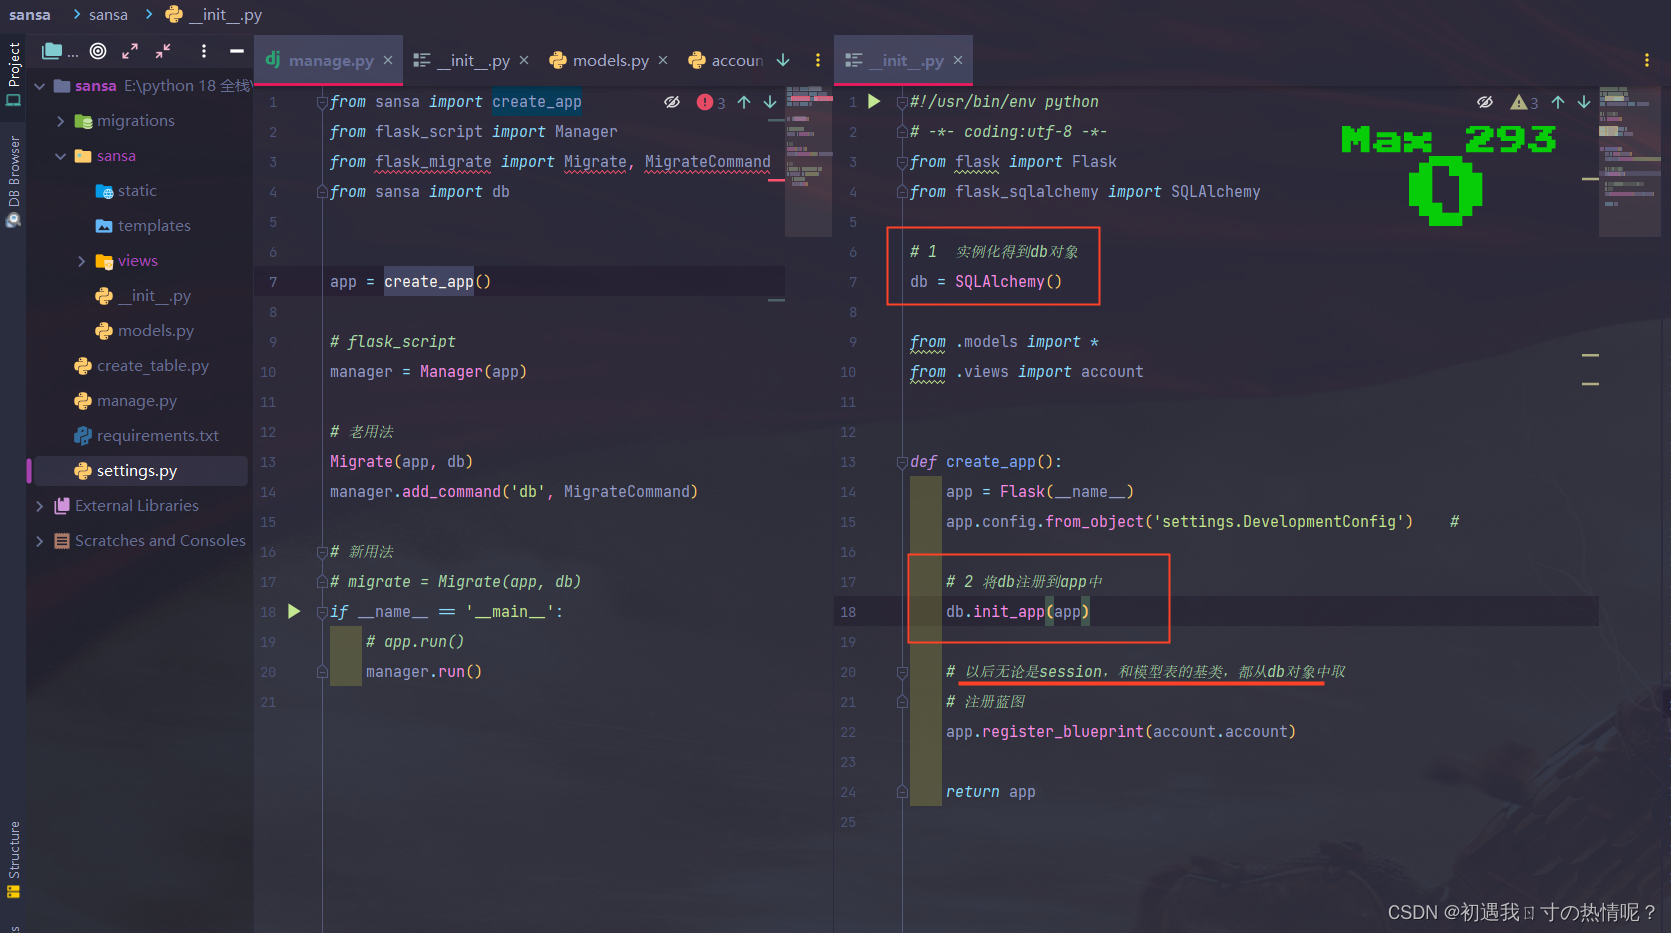Close the left __init__.py tab
The image size is (1671, 933).
(525, 61)
